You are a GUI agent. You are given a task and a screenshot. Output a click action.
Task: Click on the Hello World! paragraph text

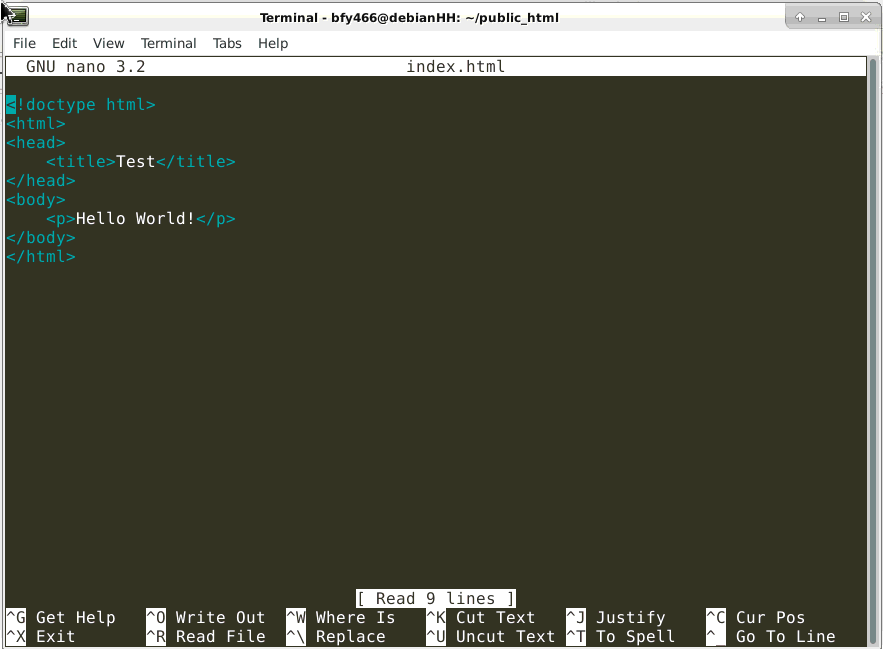(136, 219)
